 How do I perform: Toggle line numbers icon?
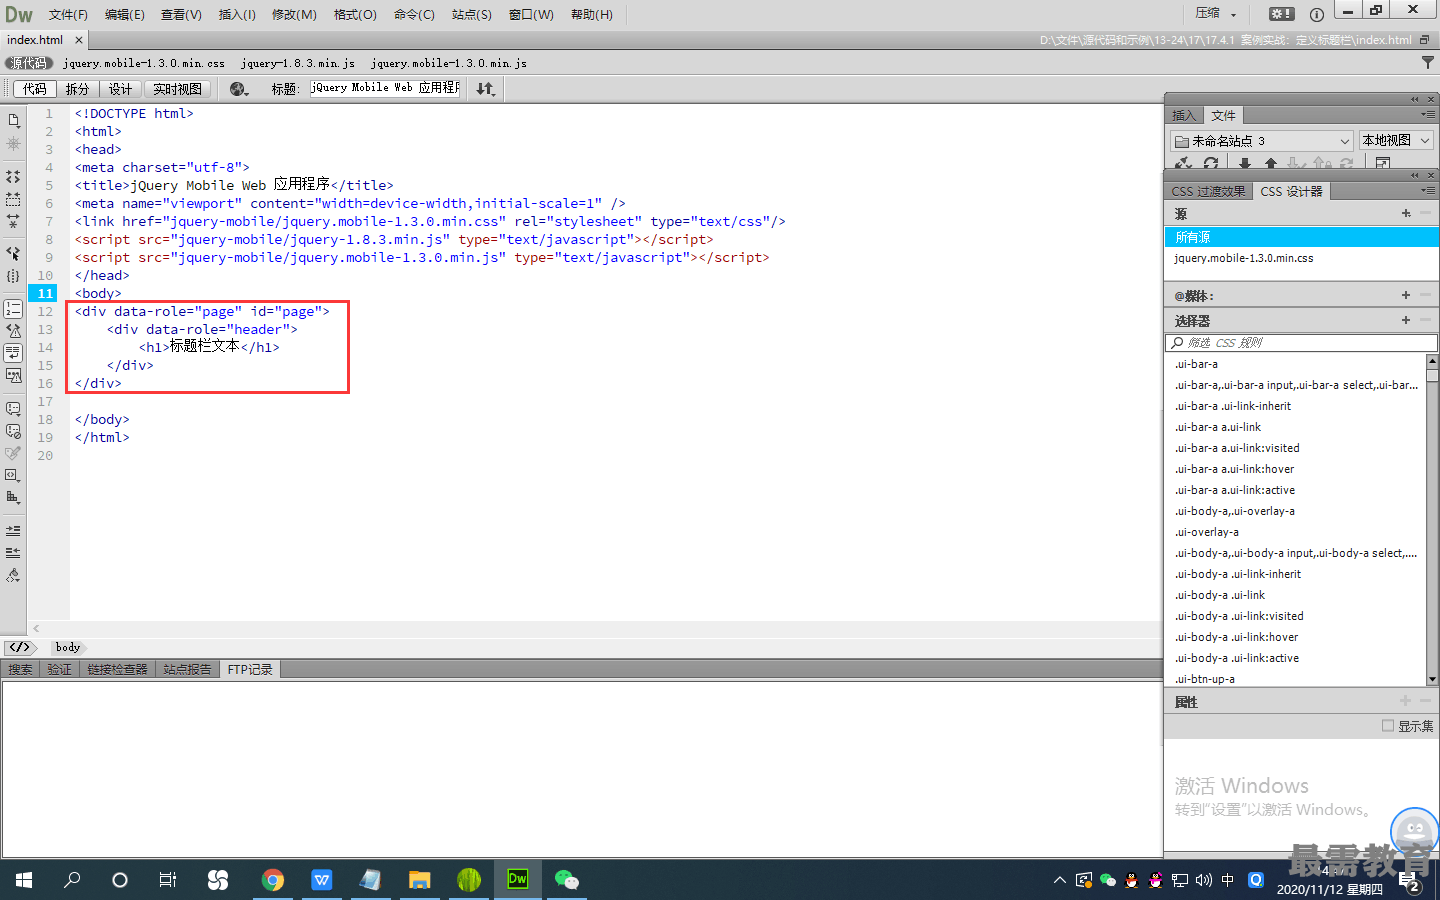point(13,309)
